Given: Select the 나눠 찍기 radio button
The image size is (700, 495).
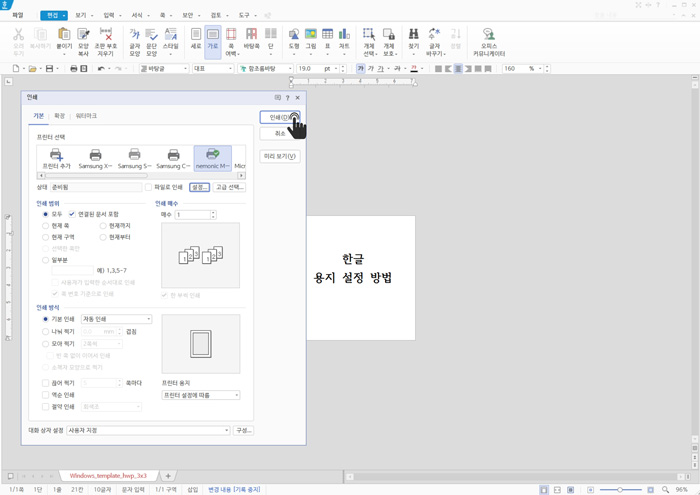Looking at the screenshot, I should pyautogui.click(x=46, y=332).
